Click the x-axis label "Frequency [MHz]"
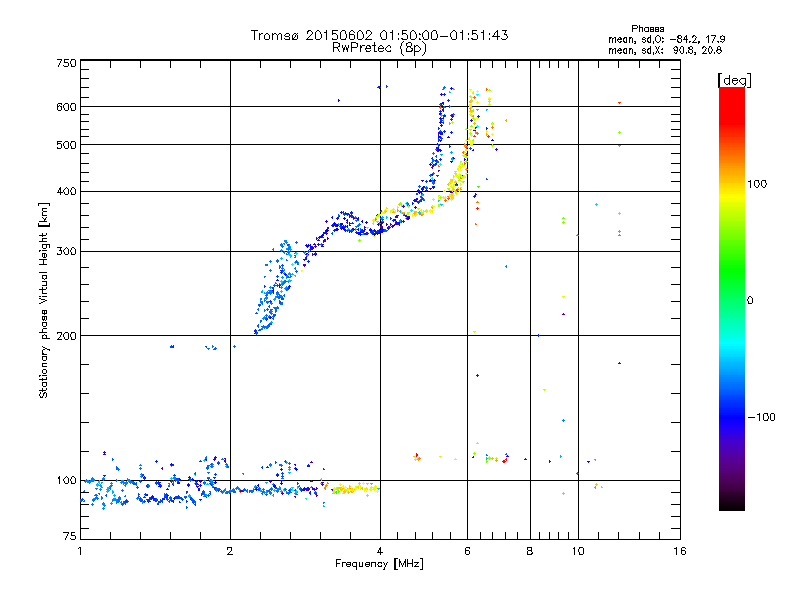The image size is (800, 600). [x=379, y=564]
